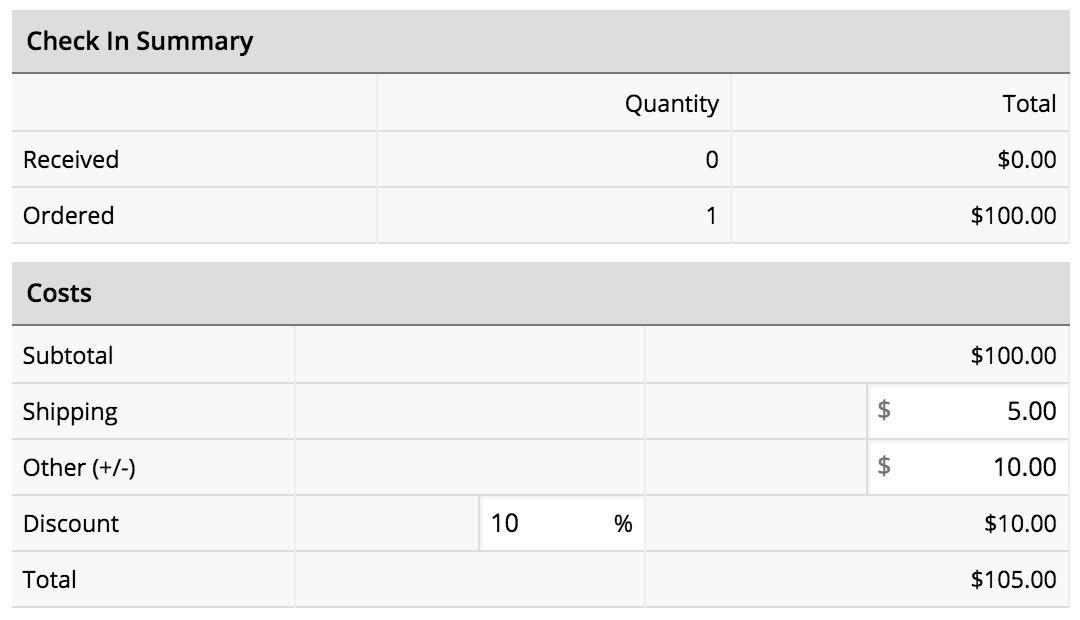Click the Subtotal row label
Screen dimensions: 1080x620
[x=69, y=355]
